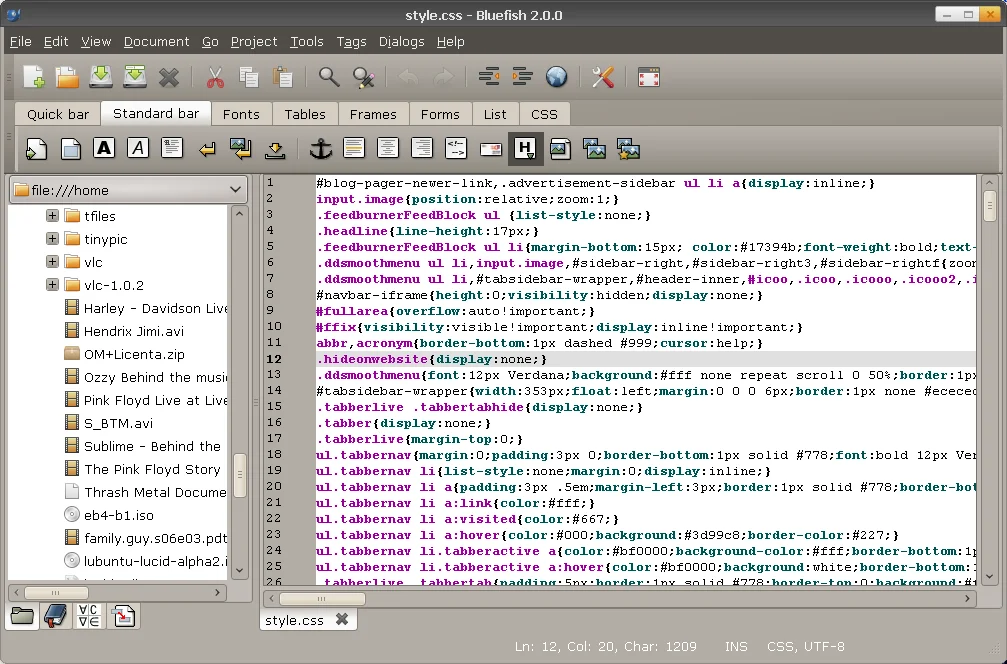Switch to the Tables tab
This screenshot has height=664, width=1007.
point(304,114)
